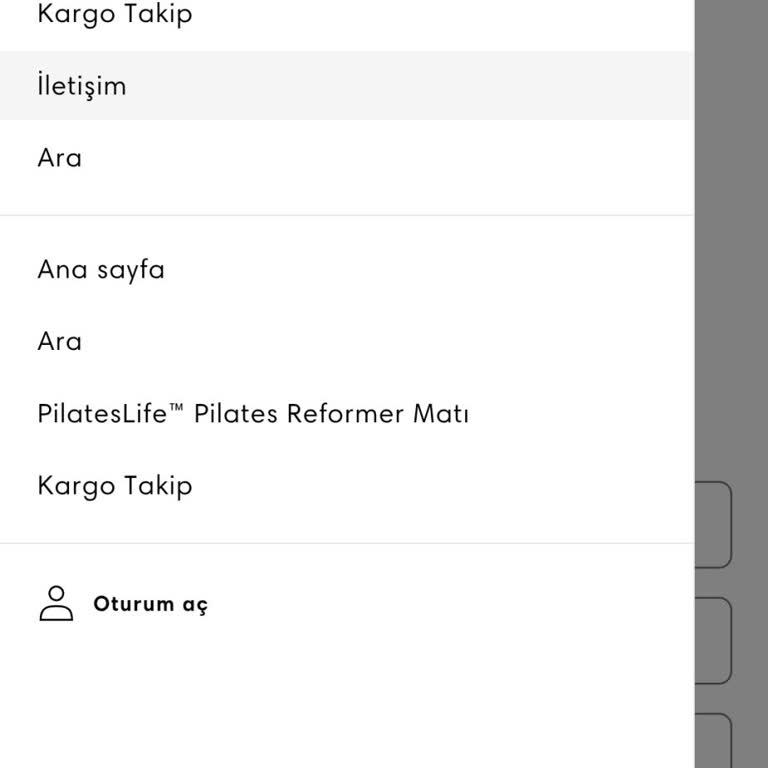Open the Oturum aç sign-in link
The height and width of the screenshot is (768, 768).
click(x=150, y=605)
